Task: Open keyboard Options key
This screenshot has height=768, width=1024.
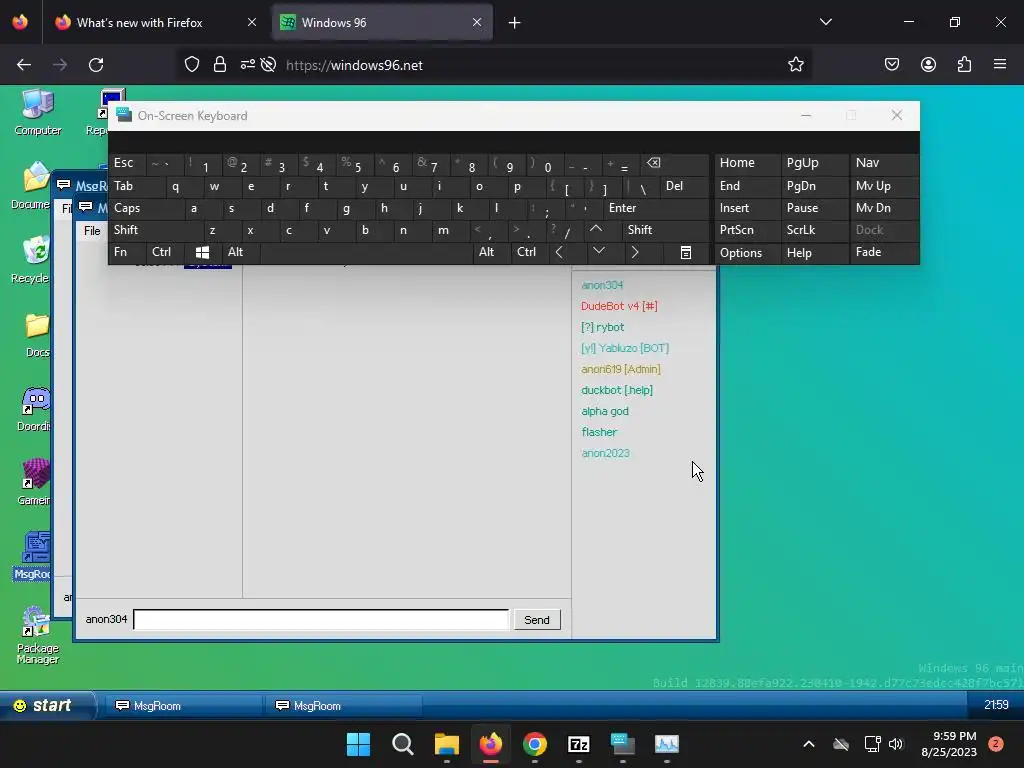Action: 747,252
